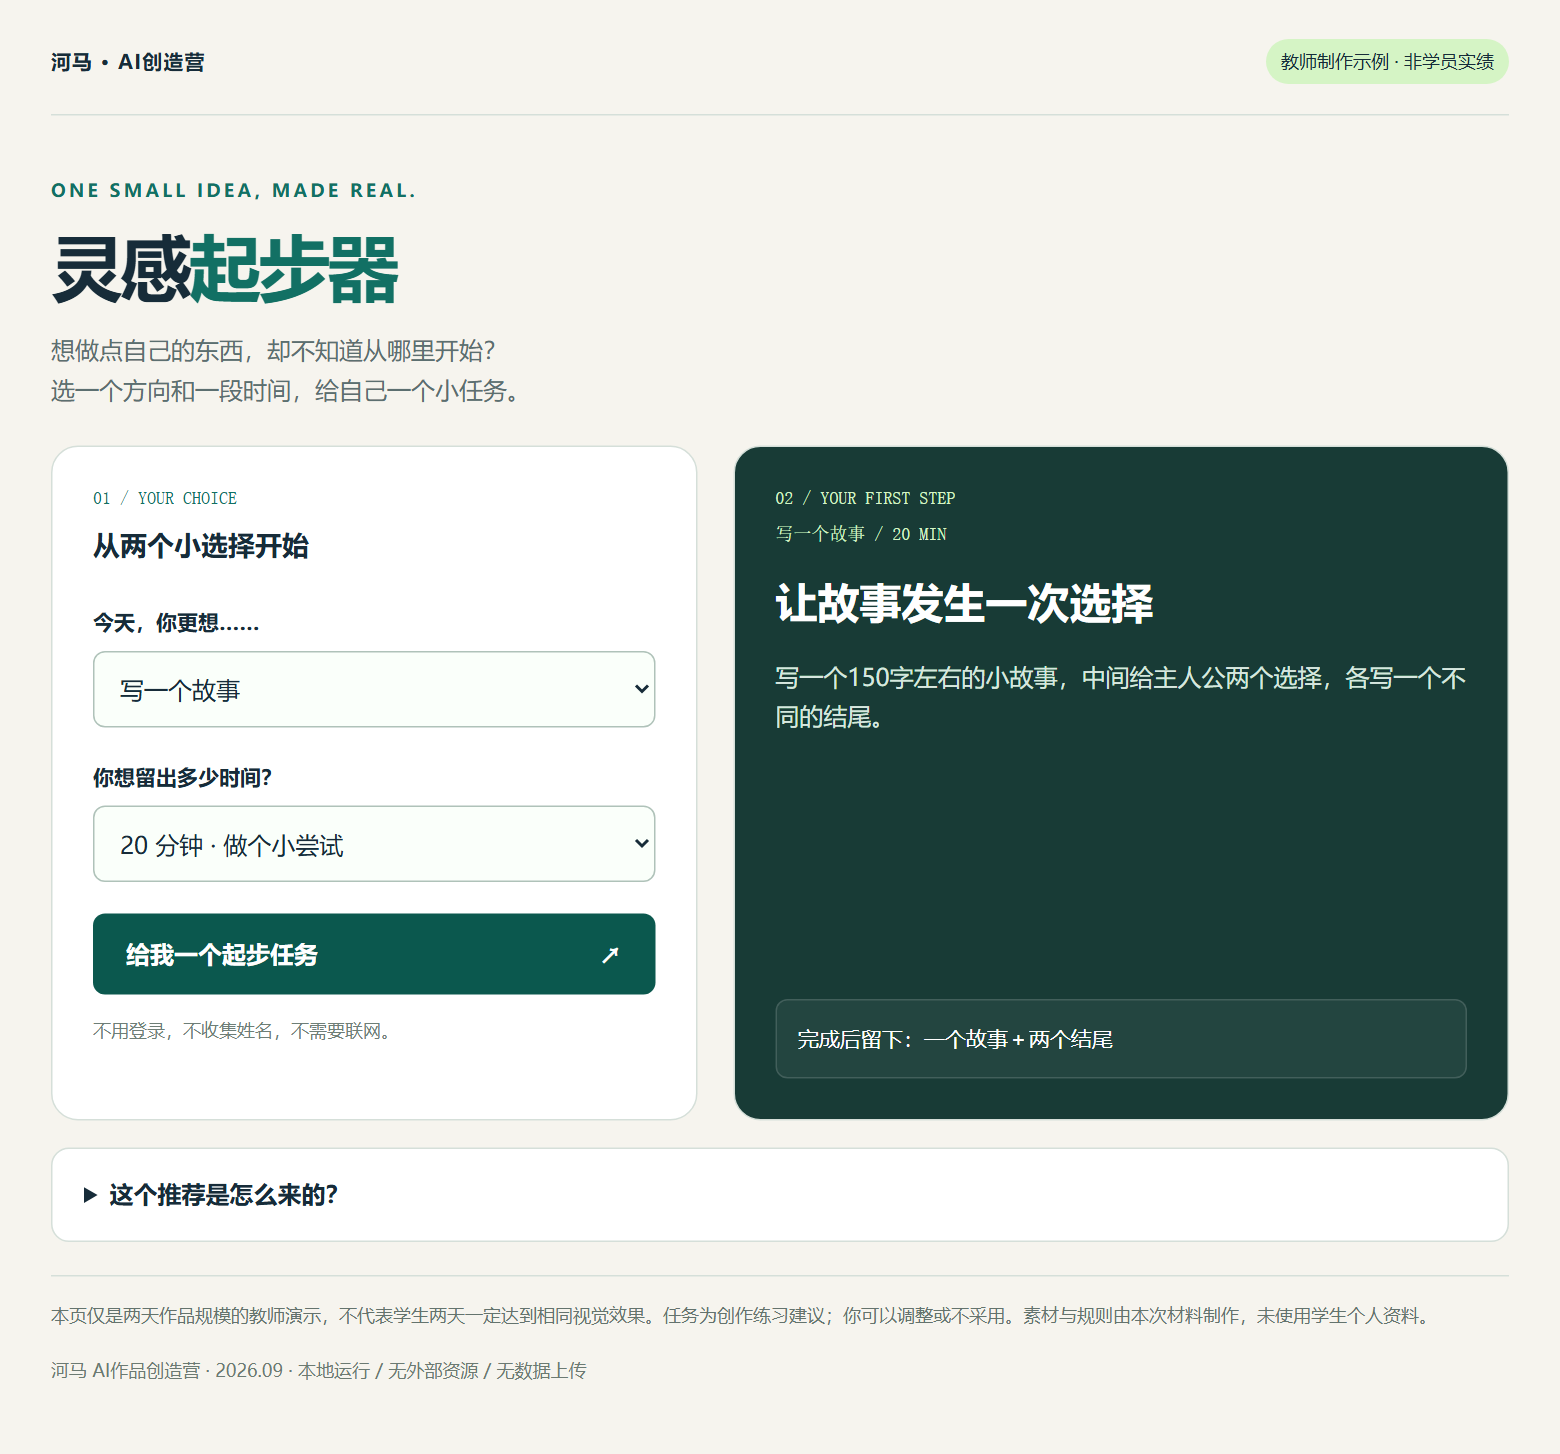This screenshot has height=1454, width=1560.
Task: Open the 20 分钟 time dropdown
Action: pyautogui.click(x=374, y=844)
